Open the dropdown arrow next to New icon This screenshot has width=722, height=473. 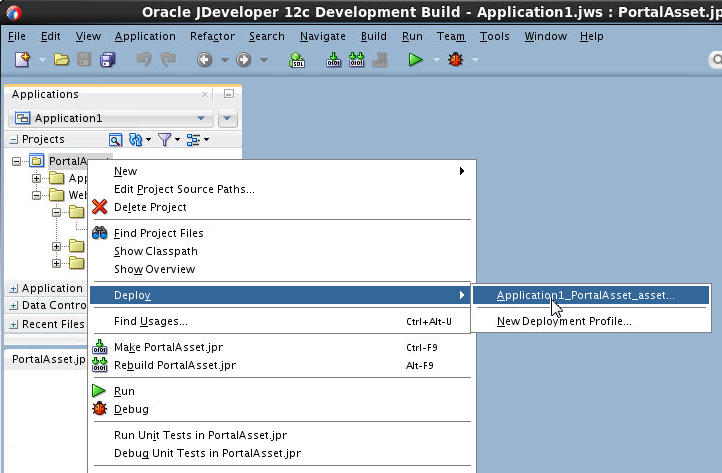point(42,60)
